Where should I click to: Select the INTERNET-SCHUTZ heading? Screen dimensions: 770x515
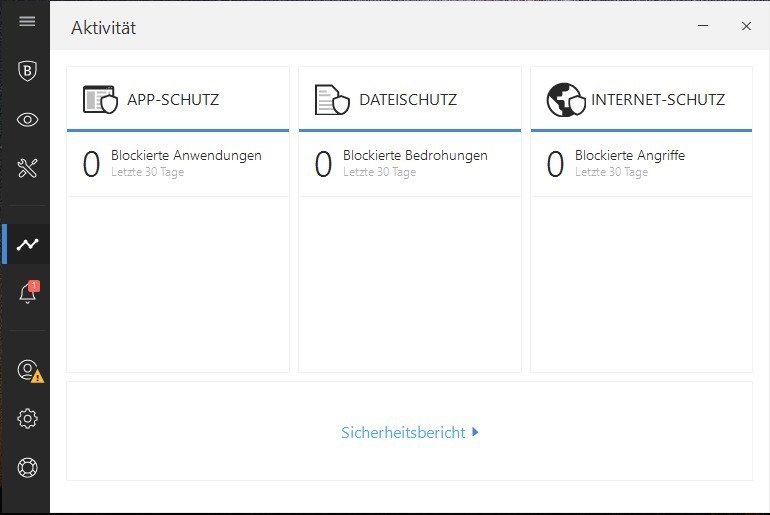(658, 100)
